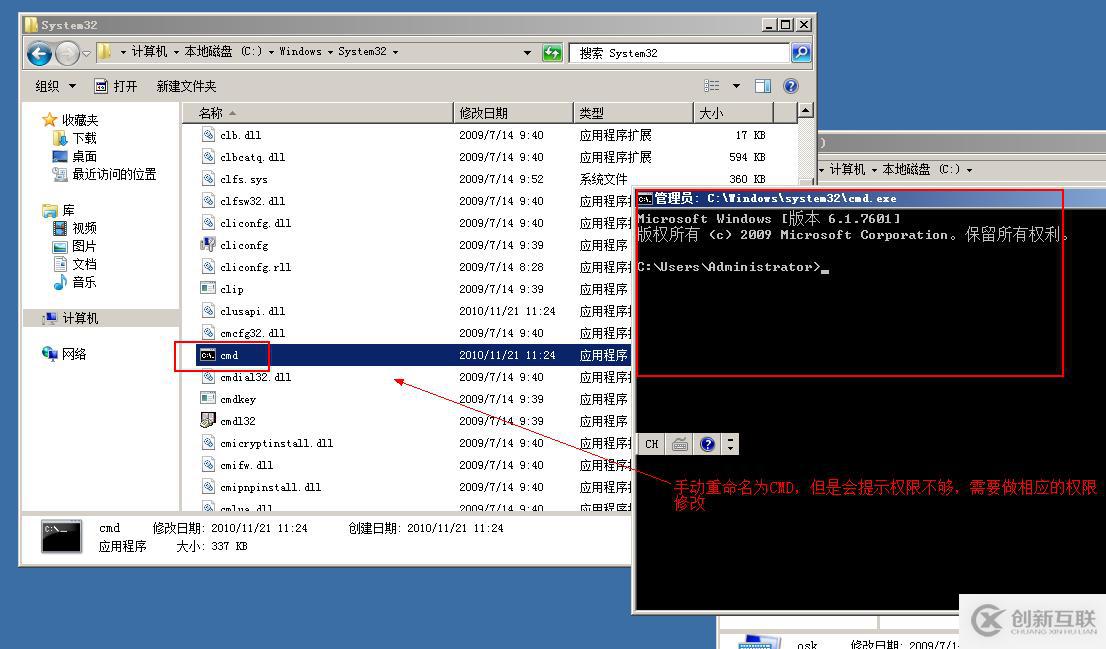This screenshot has width=1106, height=649.
Task: Click cmd thumbnail in details pane
Action: point(61,537)
